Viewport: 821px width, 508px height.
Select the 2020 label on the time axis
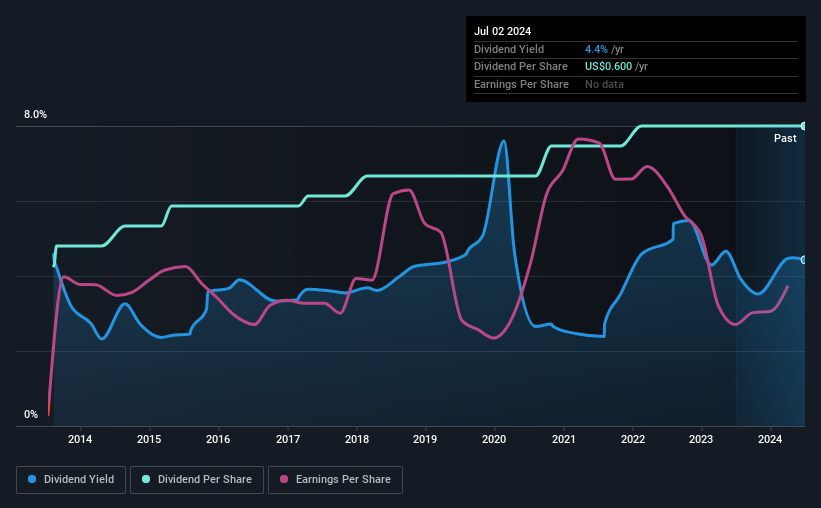494,439
